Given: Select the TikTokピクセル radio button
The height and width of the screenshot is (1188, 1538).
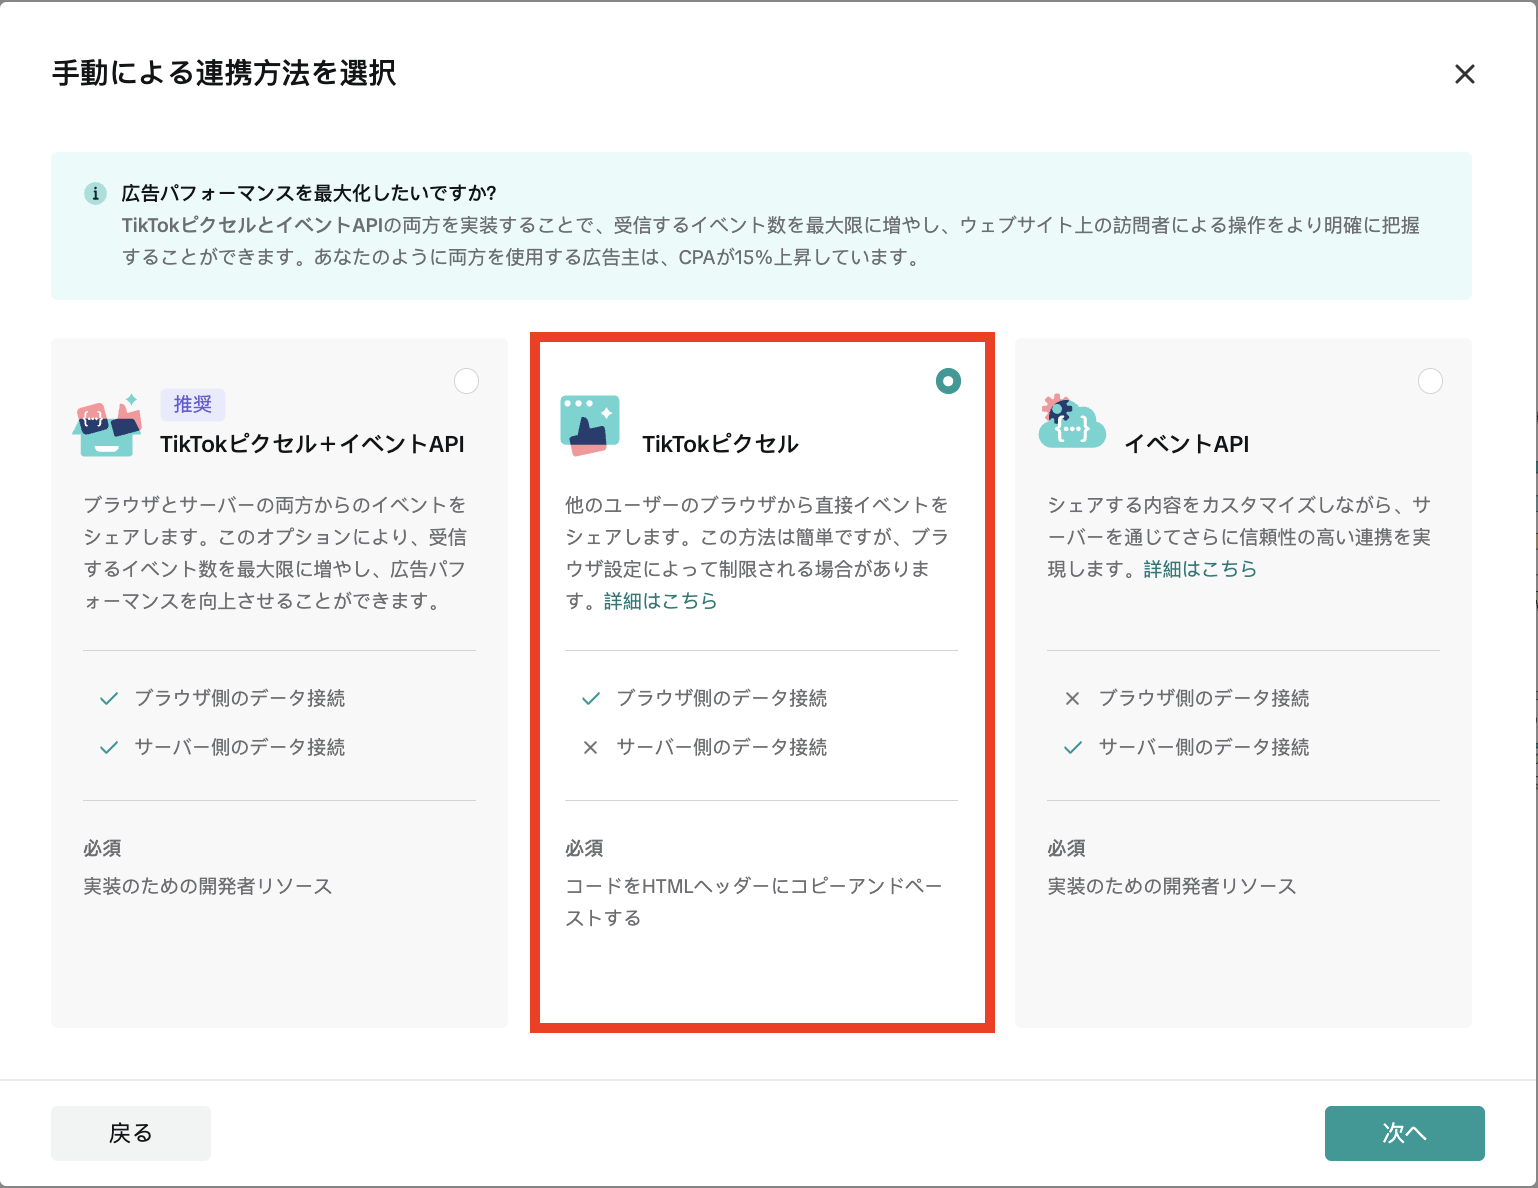Looking at the screenshot, I should (x=948, y=381).
